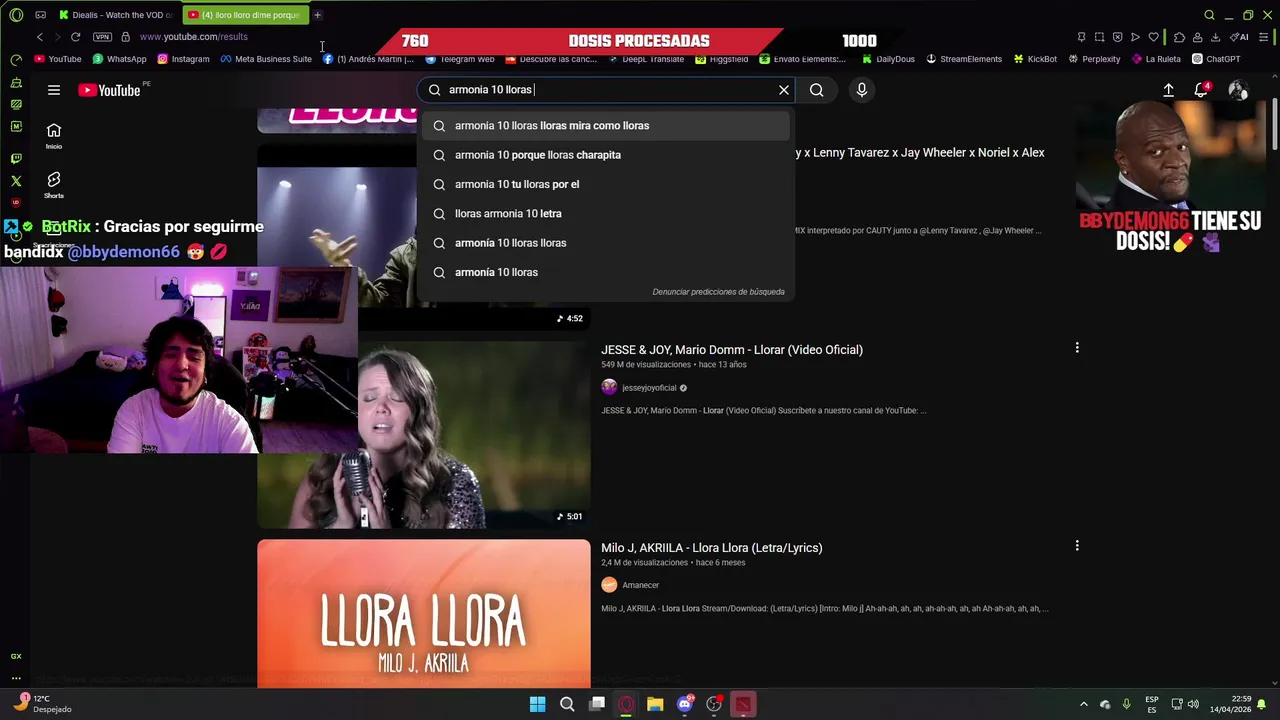Go back with the browser back arrow
This screenshot has width=1280, height=720.
(x=40, y=37)
